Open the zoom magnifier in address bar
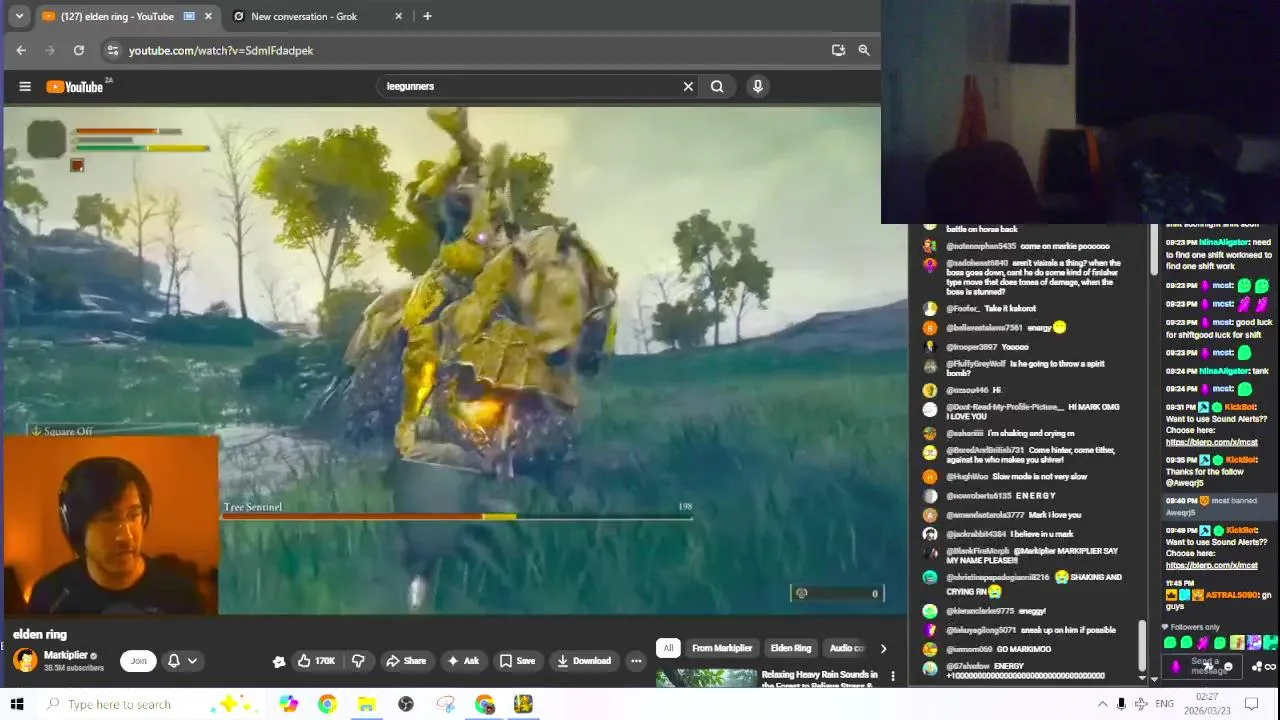 [x=864, y=50]
